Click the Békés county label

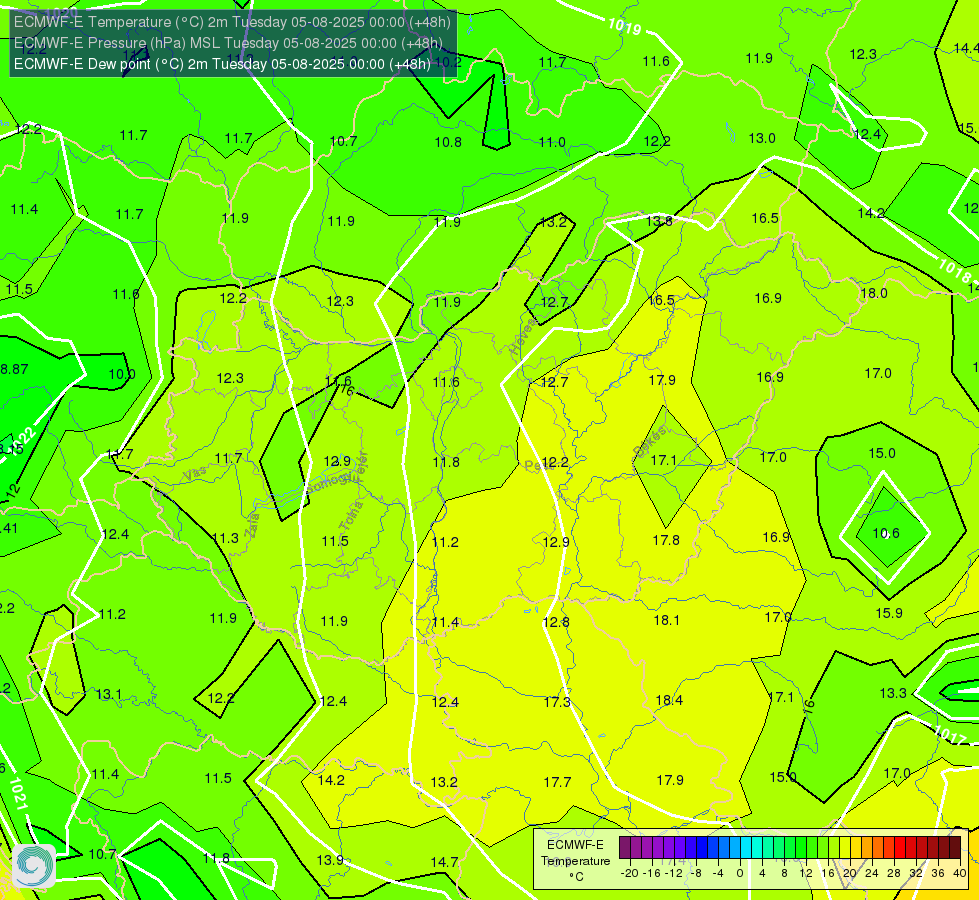point(649,441)
